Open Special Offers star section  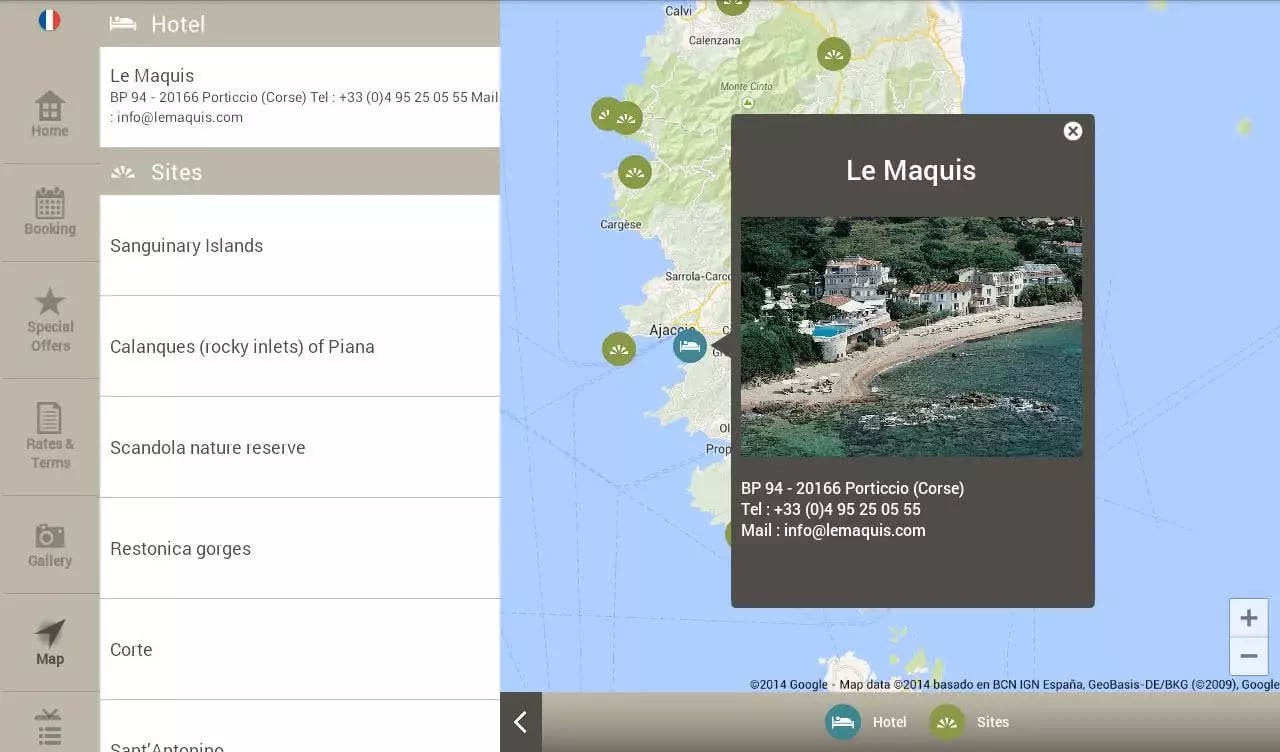tap(49, 320)
